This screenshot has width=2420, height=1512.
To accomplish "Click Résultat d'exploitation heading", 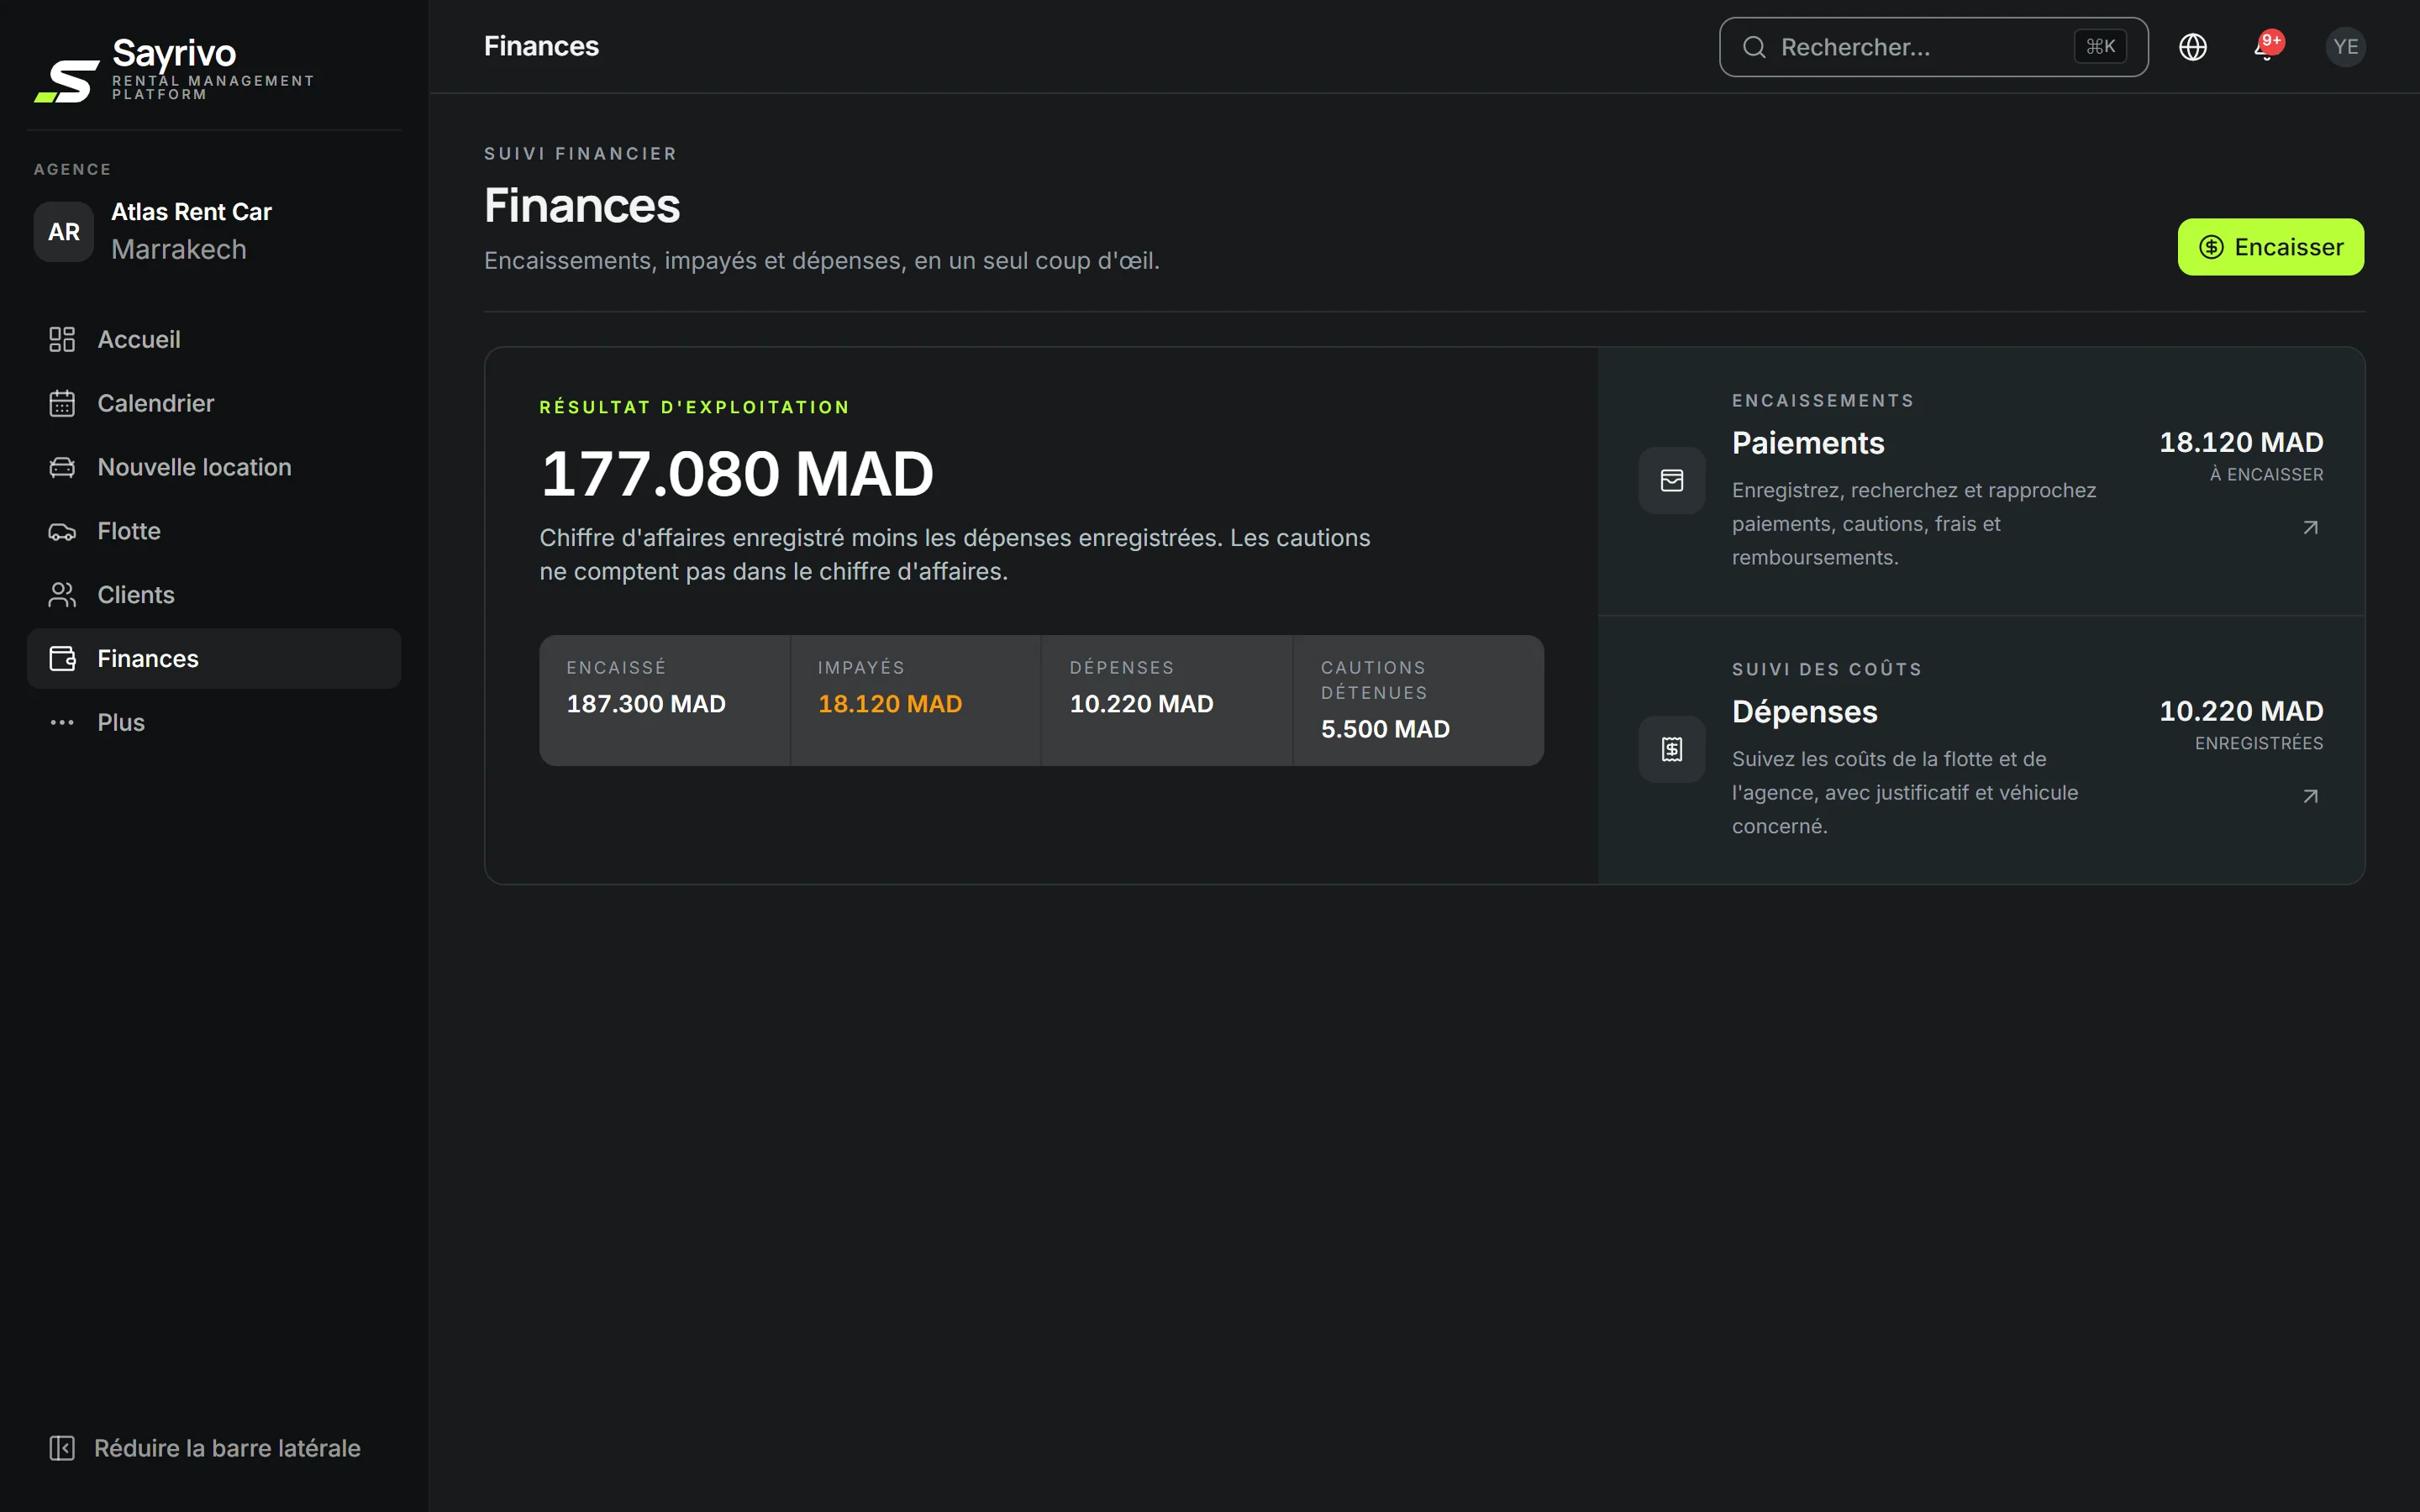I will 695,408.
